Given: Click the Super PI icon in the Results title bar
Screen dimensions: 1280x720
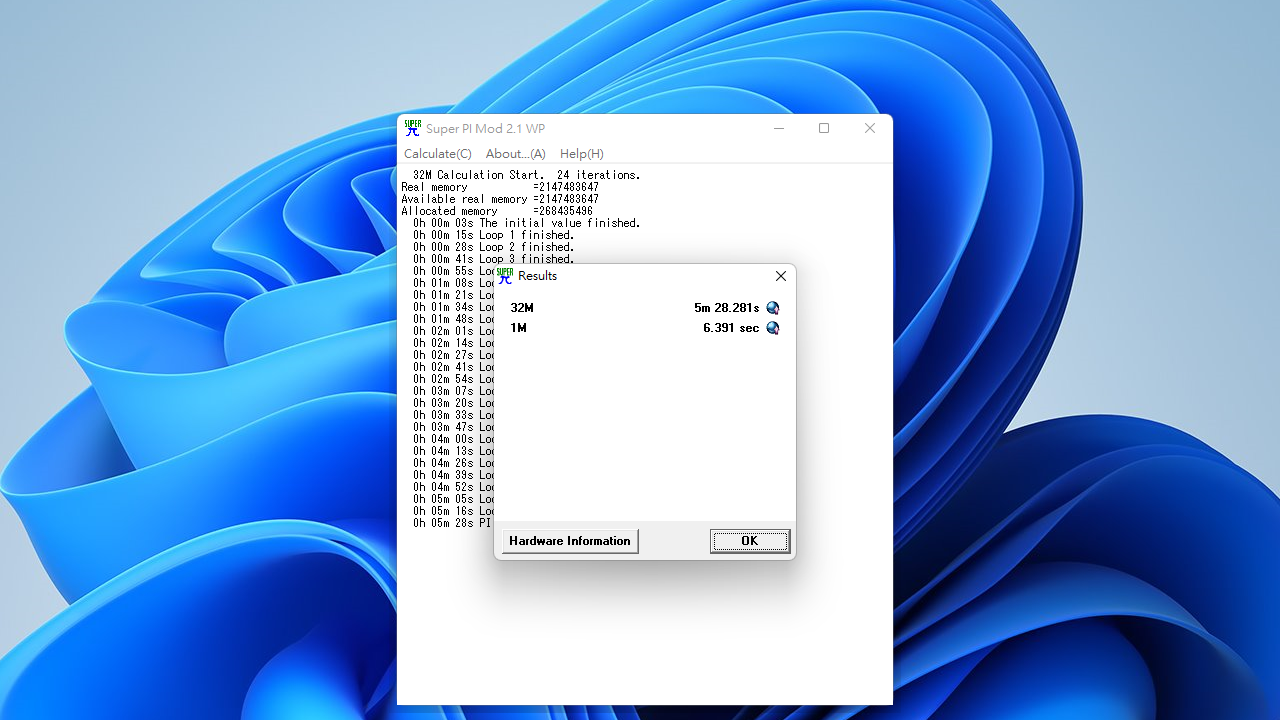Looking at the screenshot, I should coord(505,276).
